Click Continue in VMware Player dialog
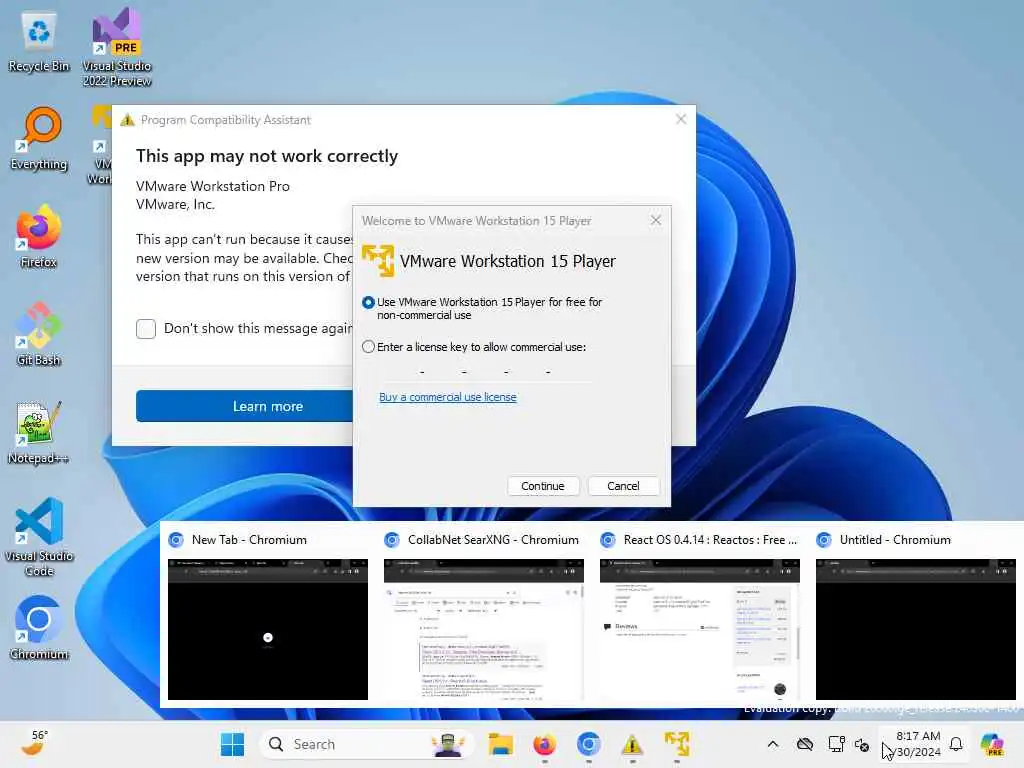The width and height of the screenshot is (1024, 768). coord(543,486)
